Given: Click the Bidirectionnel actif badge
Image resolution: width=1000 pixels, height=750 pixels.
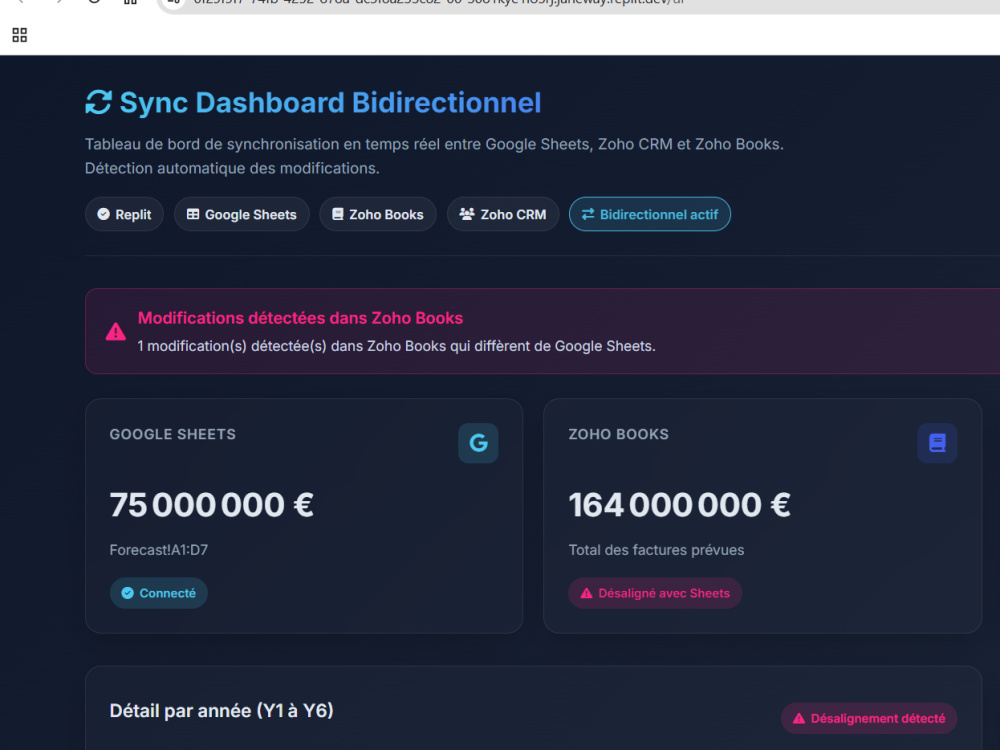Looking at the screenshot, I should click(x=650, y=214).
